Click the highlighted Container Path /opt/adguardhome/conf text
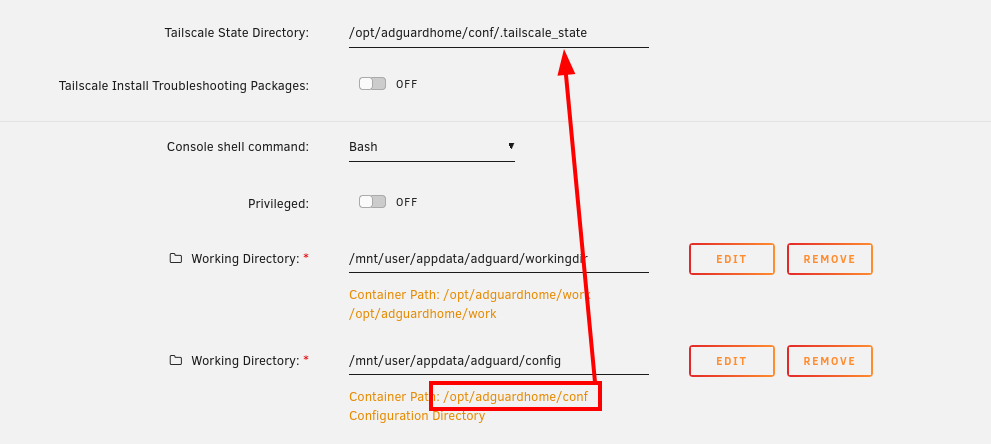This screenshot has width=991, height=444. pos(468,397)
